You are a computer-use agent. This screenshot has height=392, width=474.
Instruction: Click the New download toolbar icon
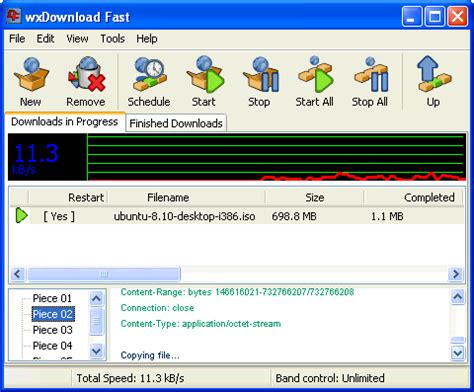(31, 74)
